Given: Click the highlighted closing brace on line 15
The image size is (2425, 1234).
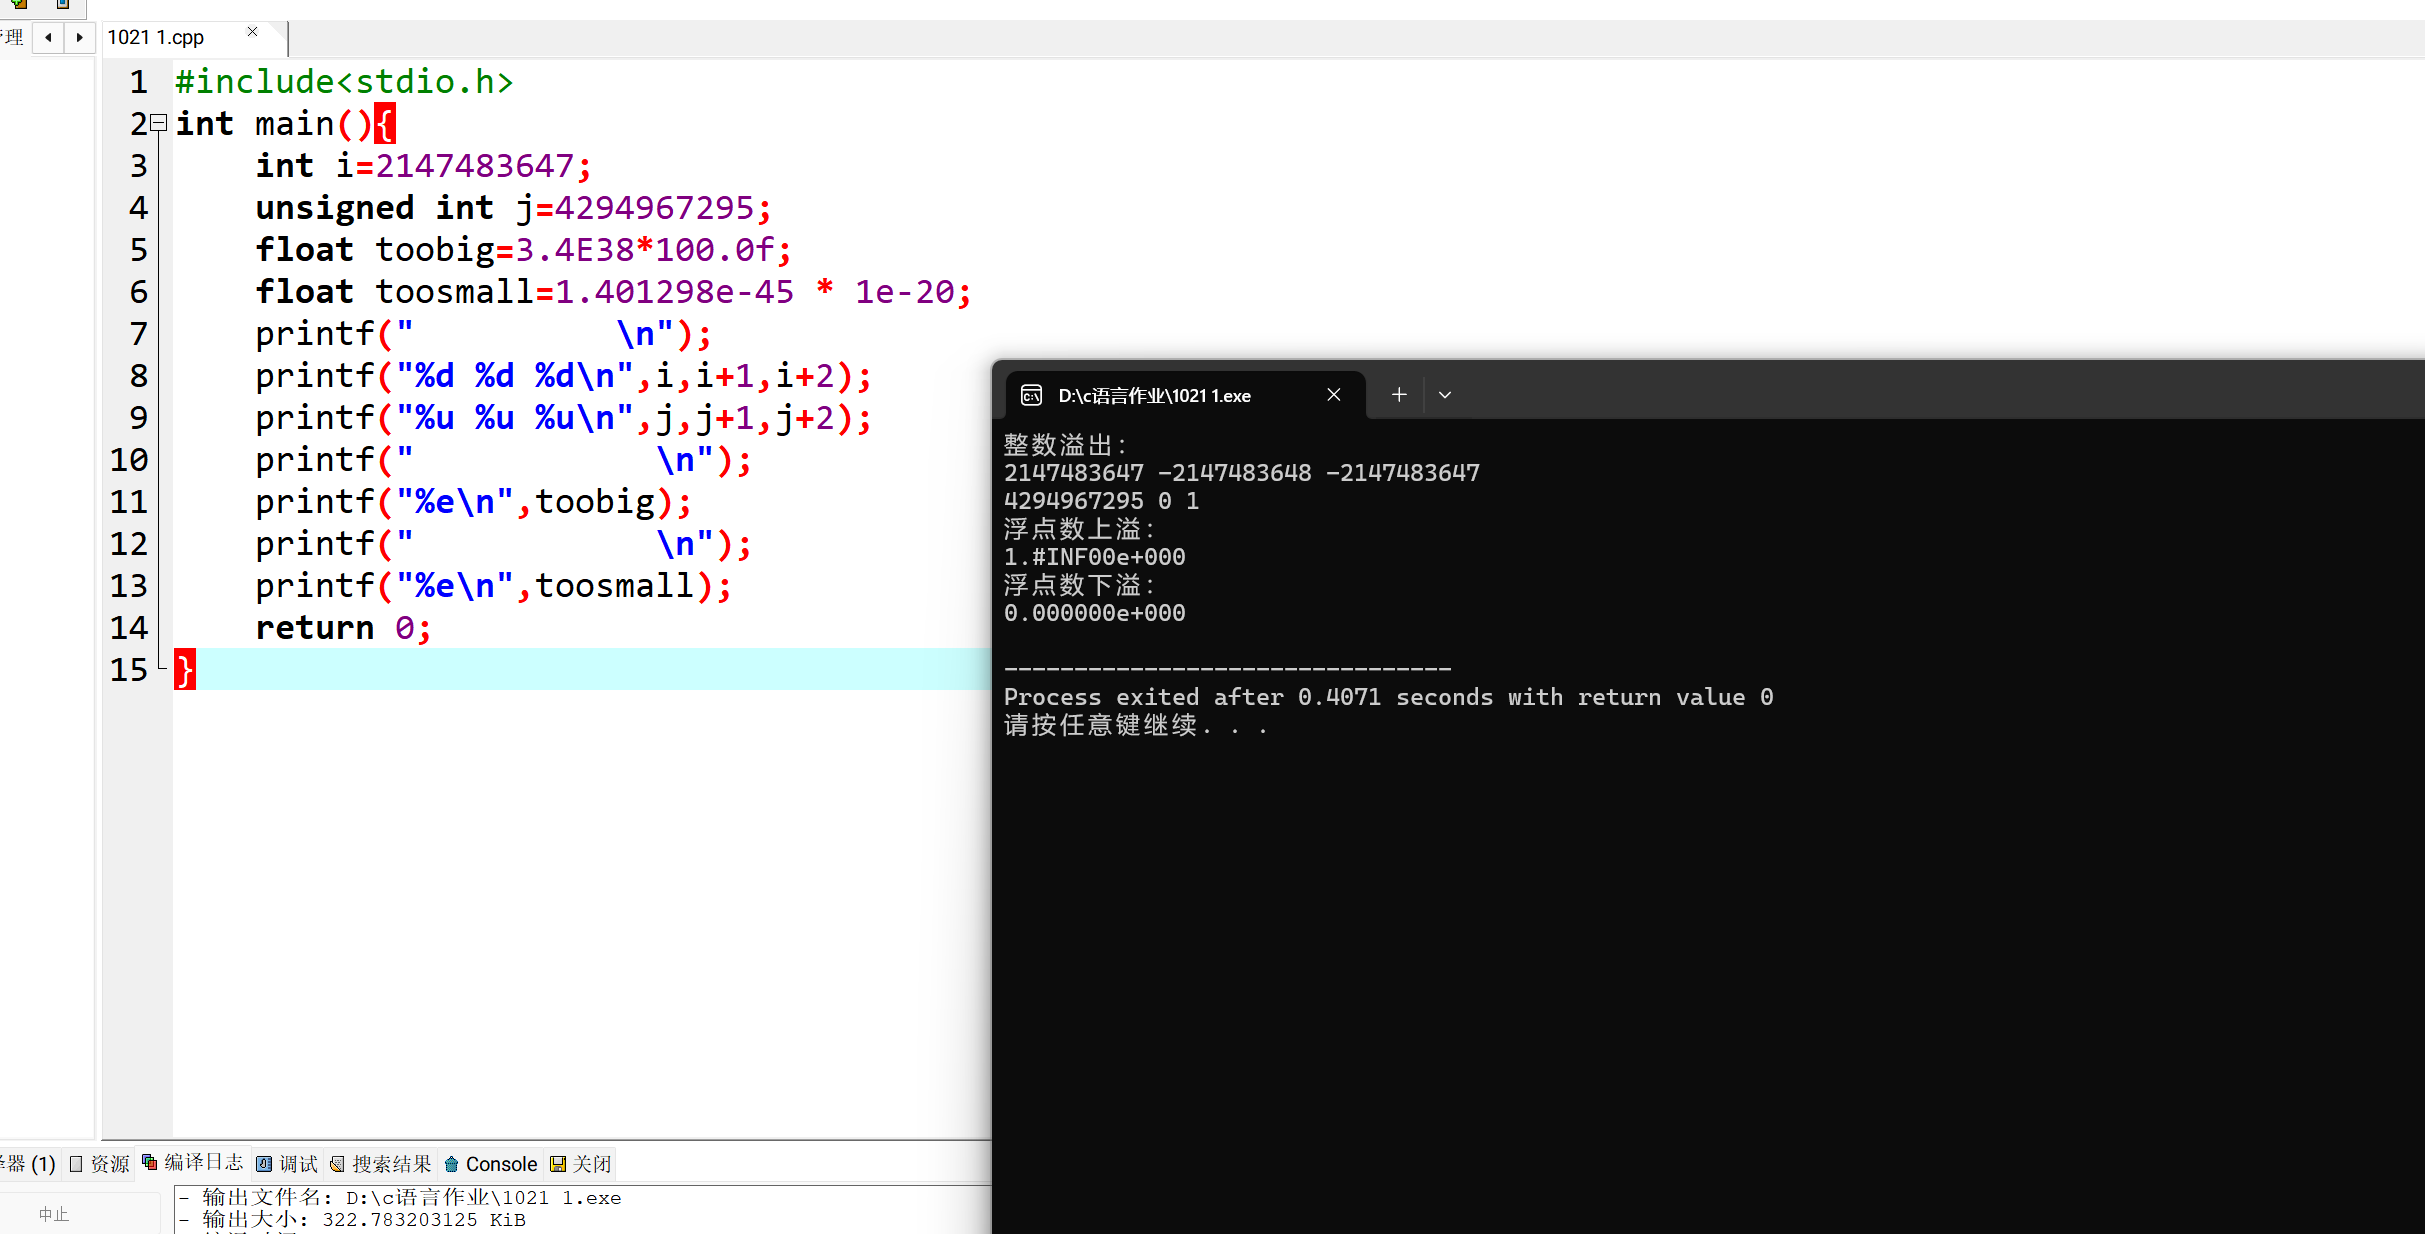Looking at the screenshot, I should [185, 669].
